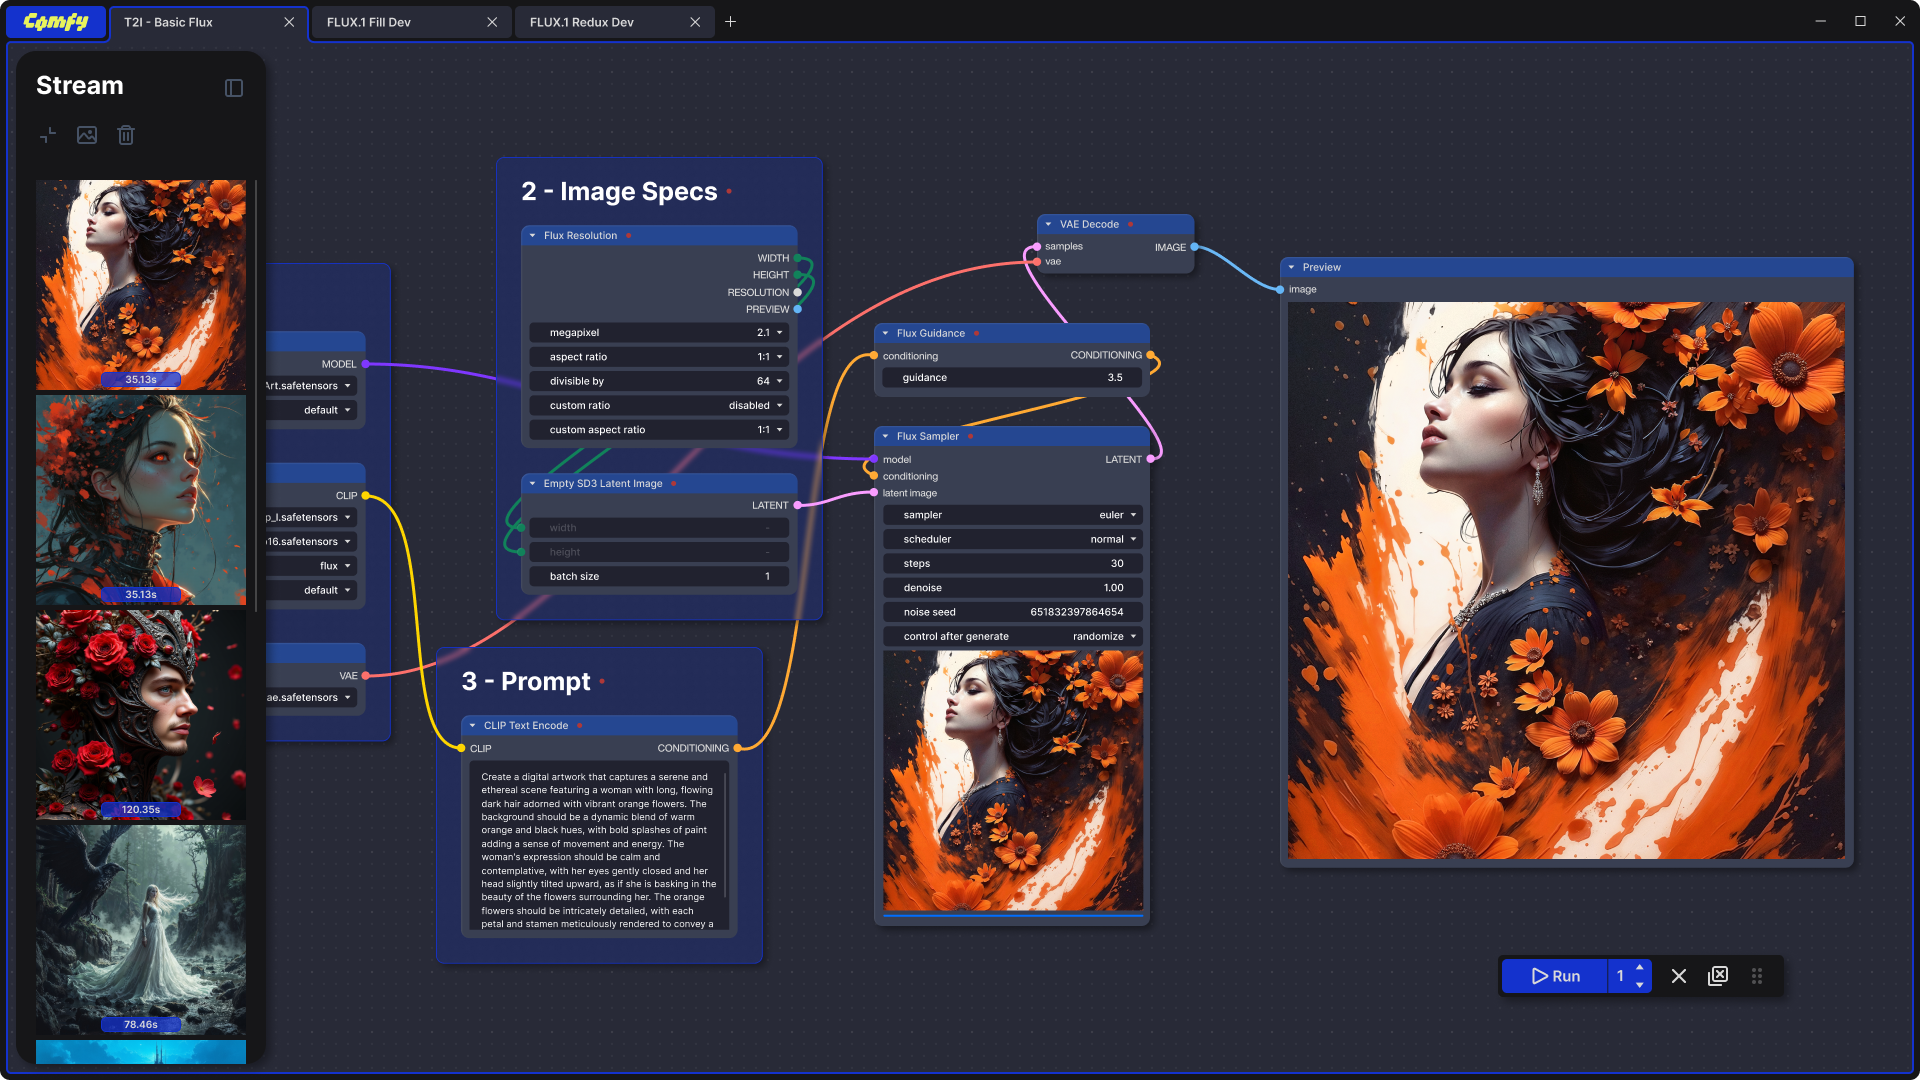The width and height of the screenshot is (1920, 1080).
Task: Click the clear queue icon beside Run
Action: [x=1718, y=976]
